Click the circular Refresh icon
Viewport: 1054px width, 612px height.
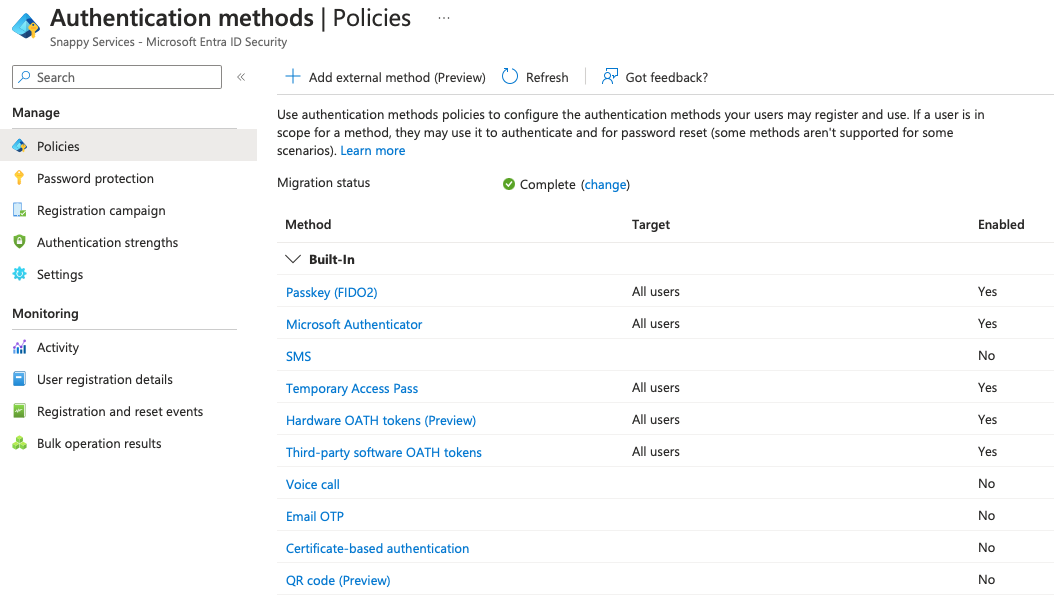point(510,77)
